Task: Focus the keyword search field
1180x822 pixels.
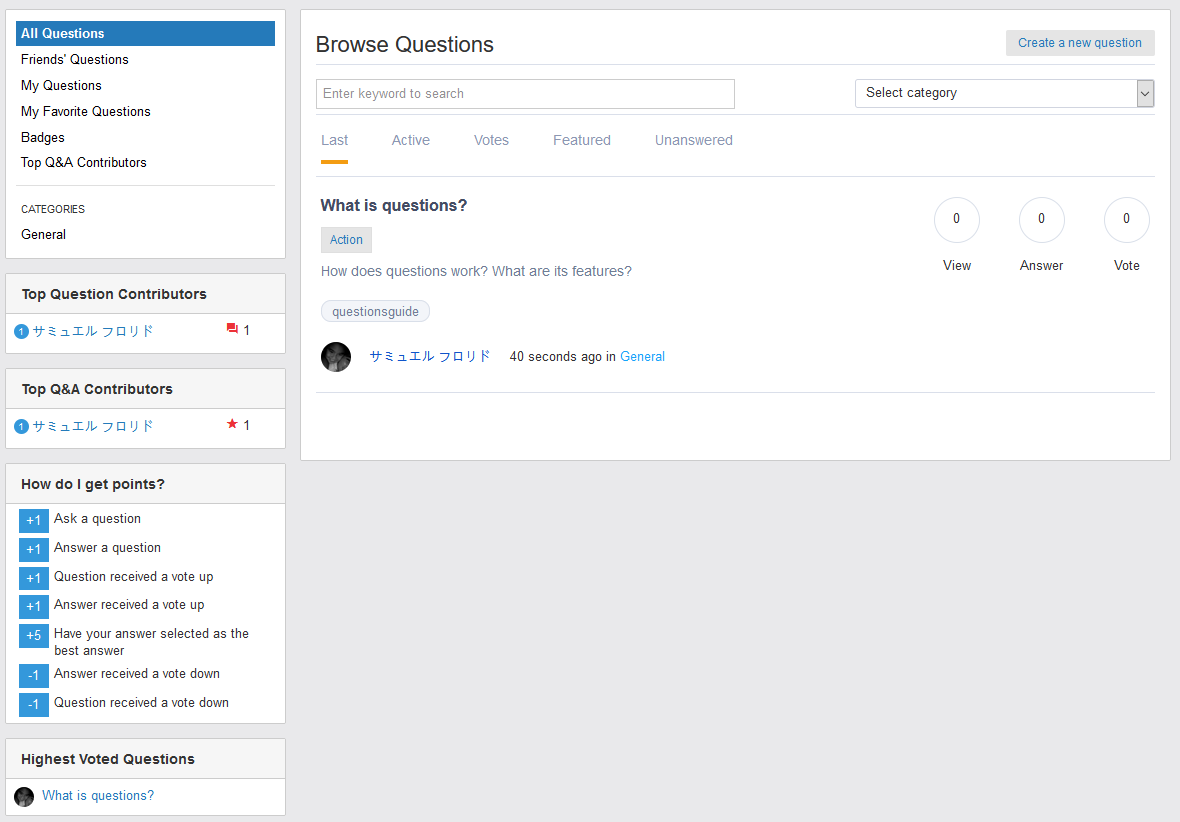Action: point(525,94)
